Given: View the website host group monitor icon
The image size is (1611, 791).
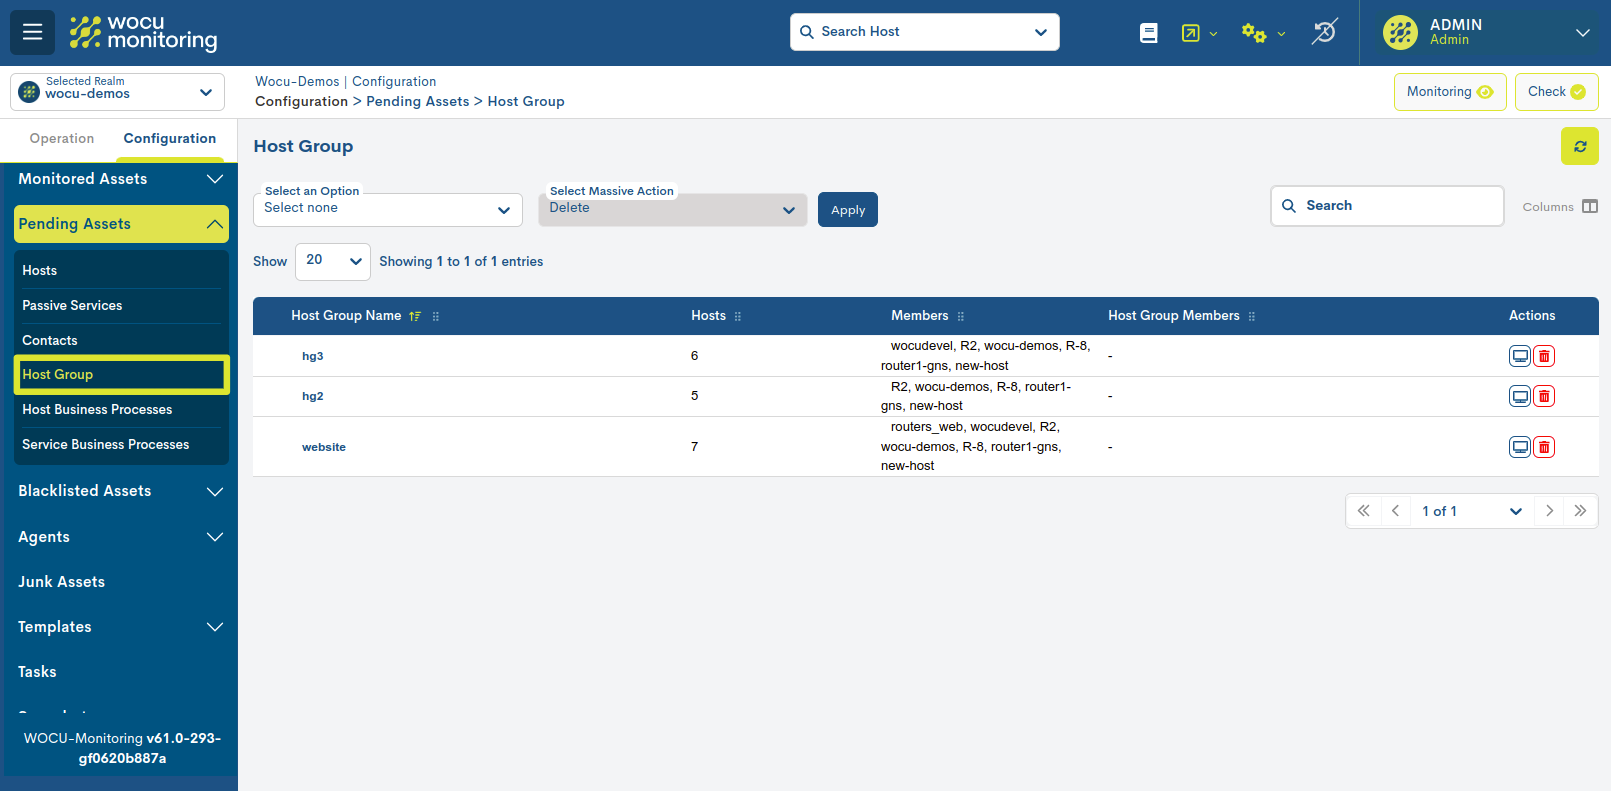Looking at the screenshot, I should 1520,447.
